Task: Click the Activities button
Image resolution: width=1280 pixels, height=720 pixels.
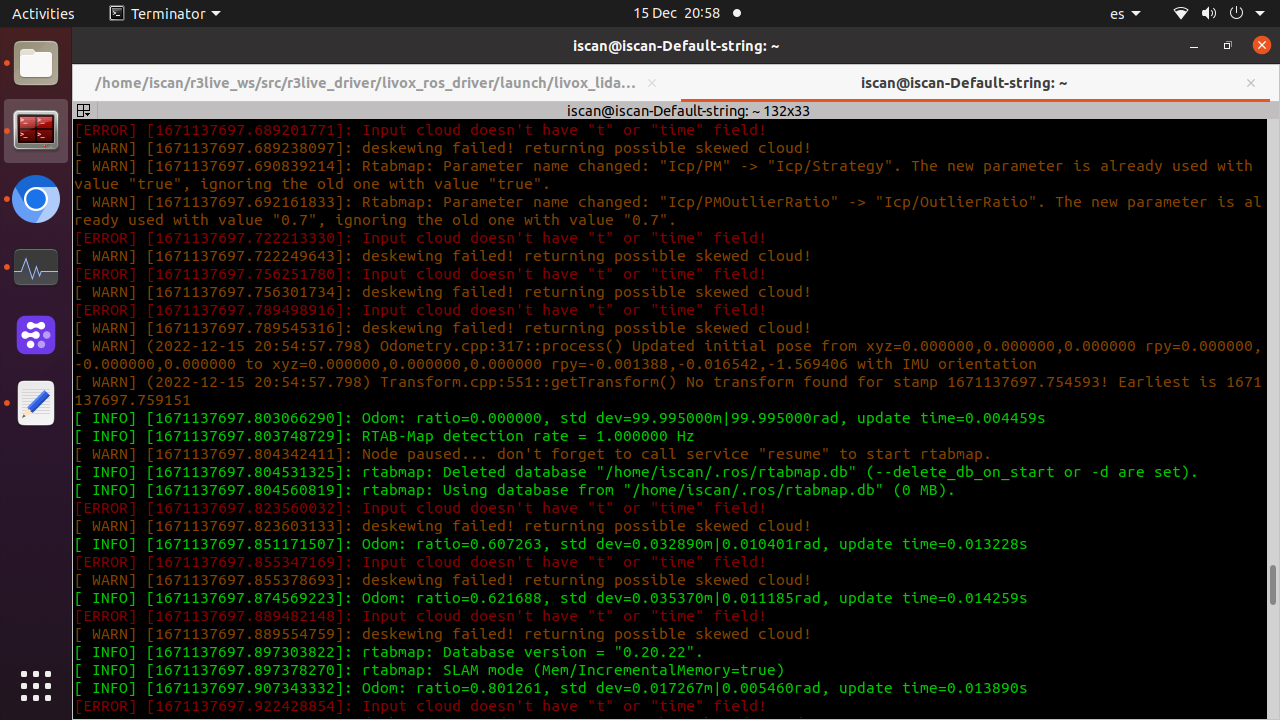Action: coord(43,14)
